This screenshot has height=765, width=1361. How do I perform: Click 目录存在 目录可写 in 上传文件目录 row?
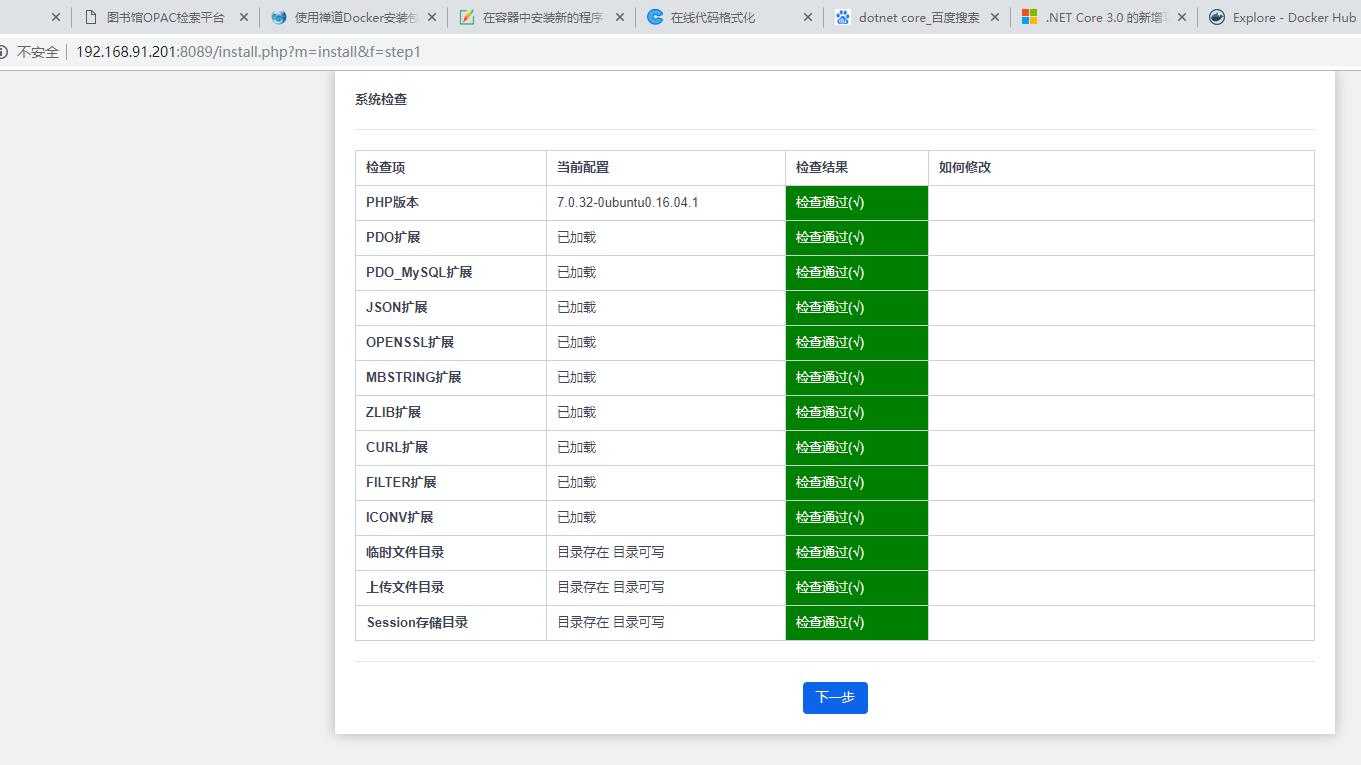[611, 587]
